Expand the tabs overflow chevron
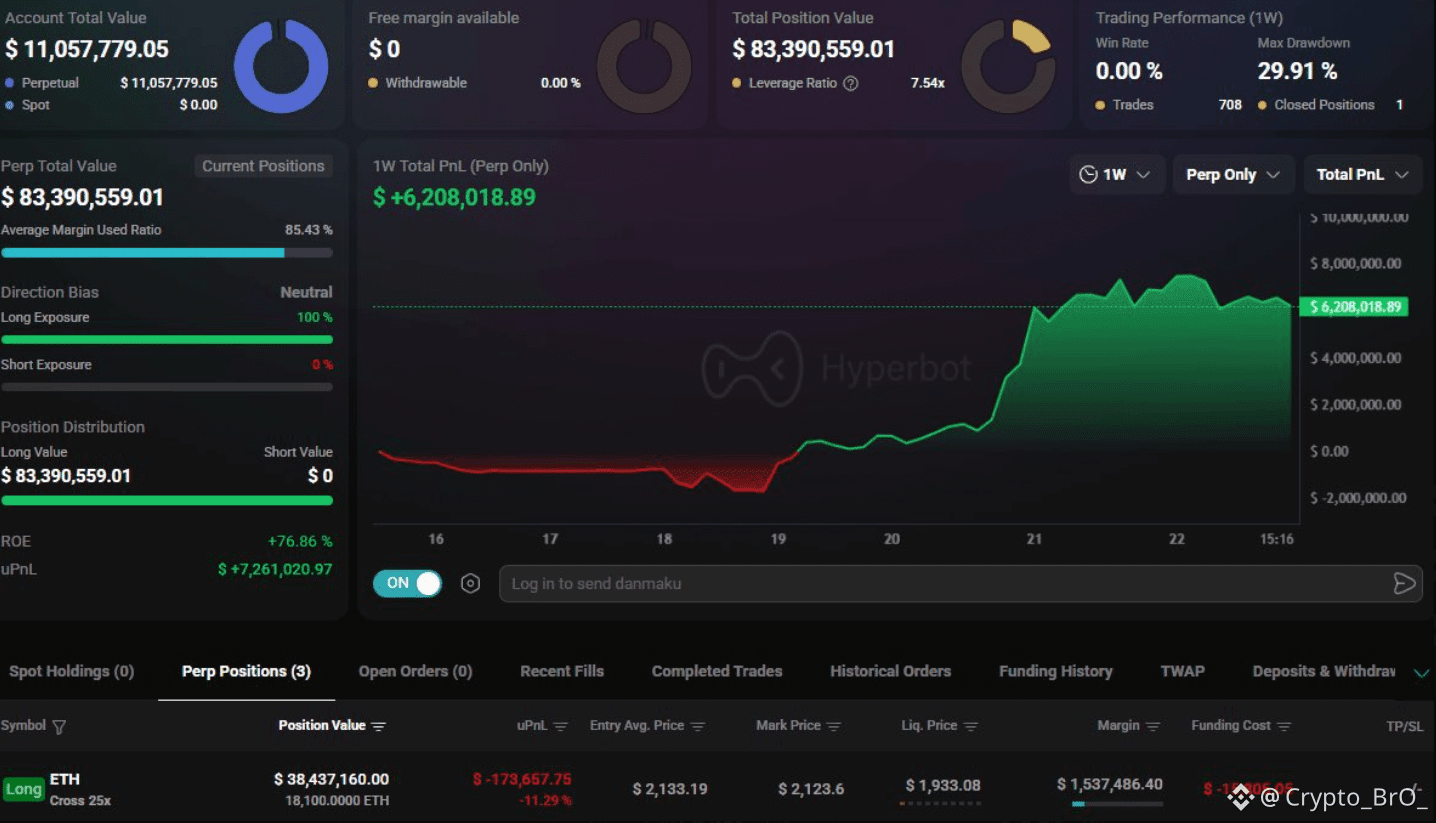The width and height of the screenshot is (1436, 823). click(1421, 673)
